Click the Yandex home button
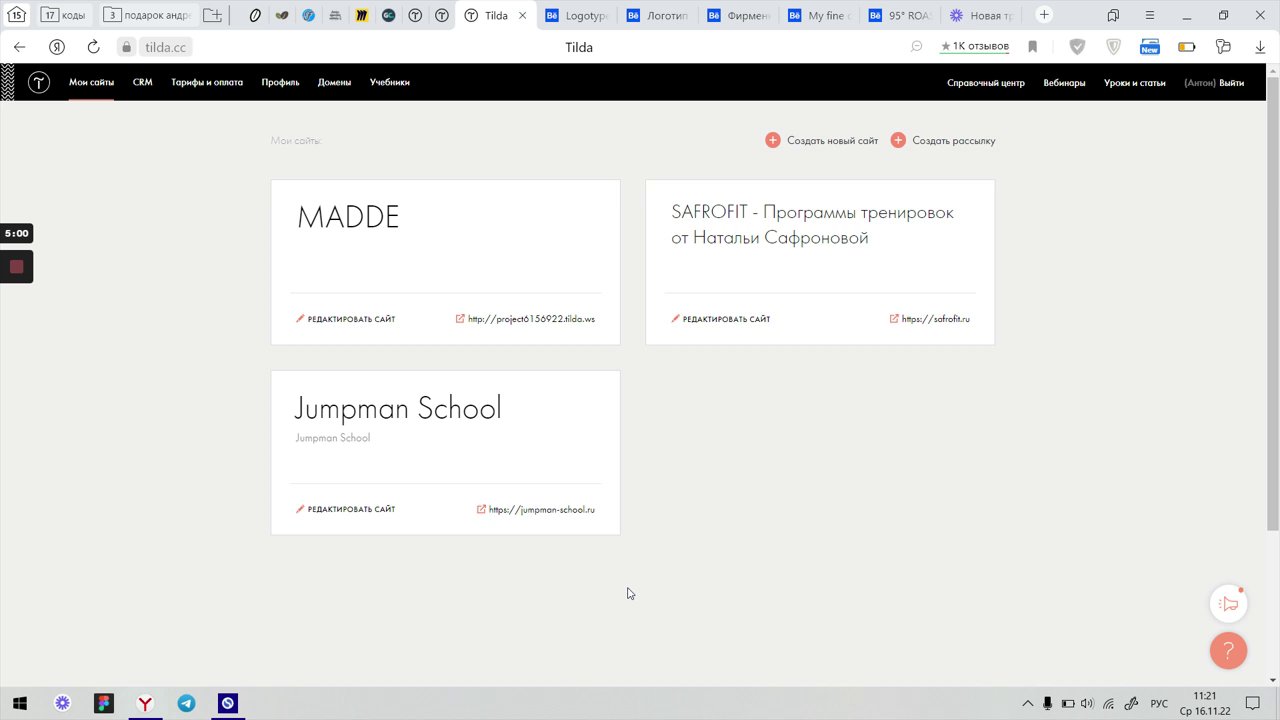This screenshot has height=720, width=1280. (x=57, y=47)
